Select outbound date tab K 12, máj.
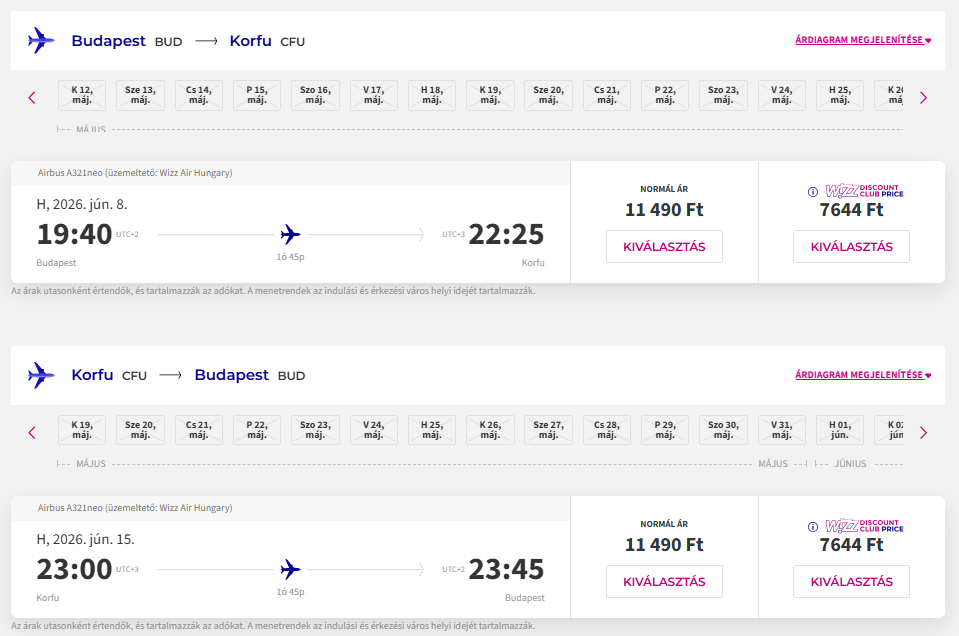This screenshot has width=959, height=636. [x=83, y=95]
